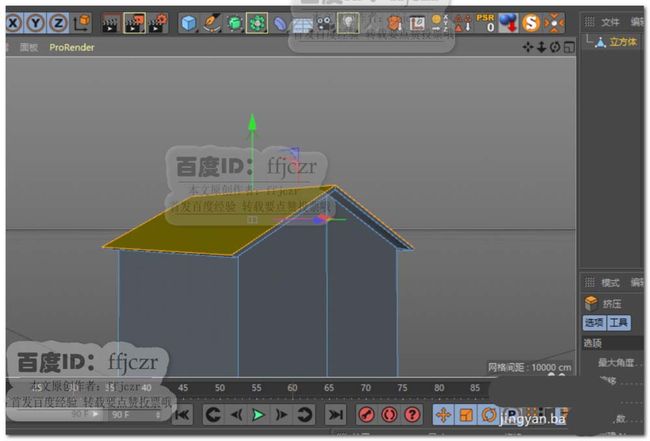This screenshot has height=441, width=650.
Task: Click the PSR 0 reset icon
Action: click(485, 23)
